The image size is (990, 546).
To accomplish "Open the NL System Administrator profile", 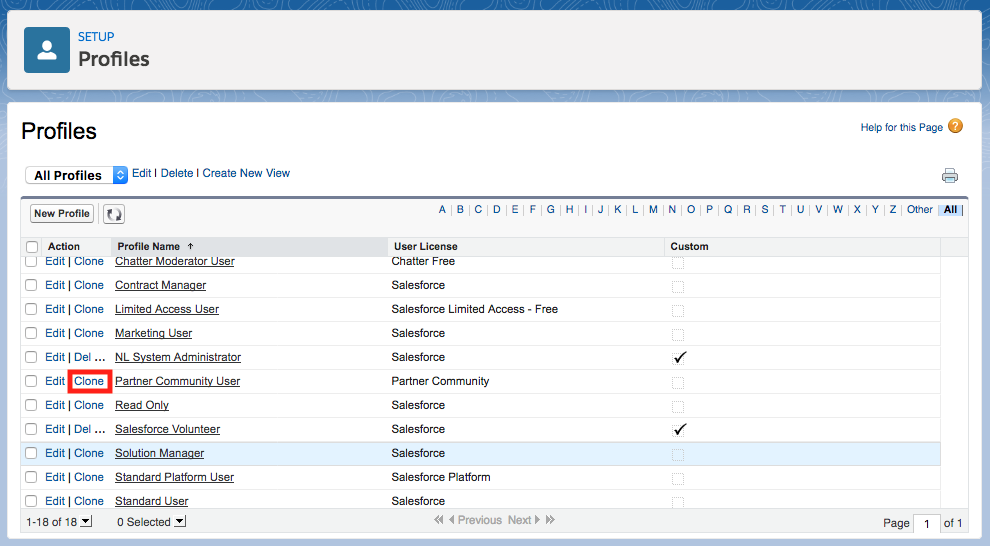I will [x=178, y=357].
